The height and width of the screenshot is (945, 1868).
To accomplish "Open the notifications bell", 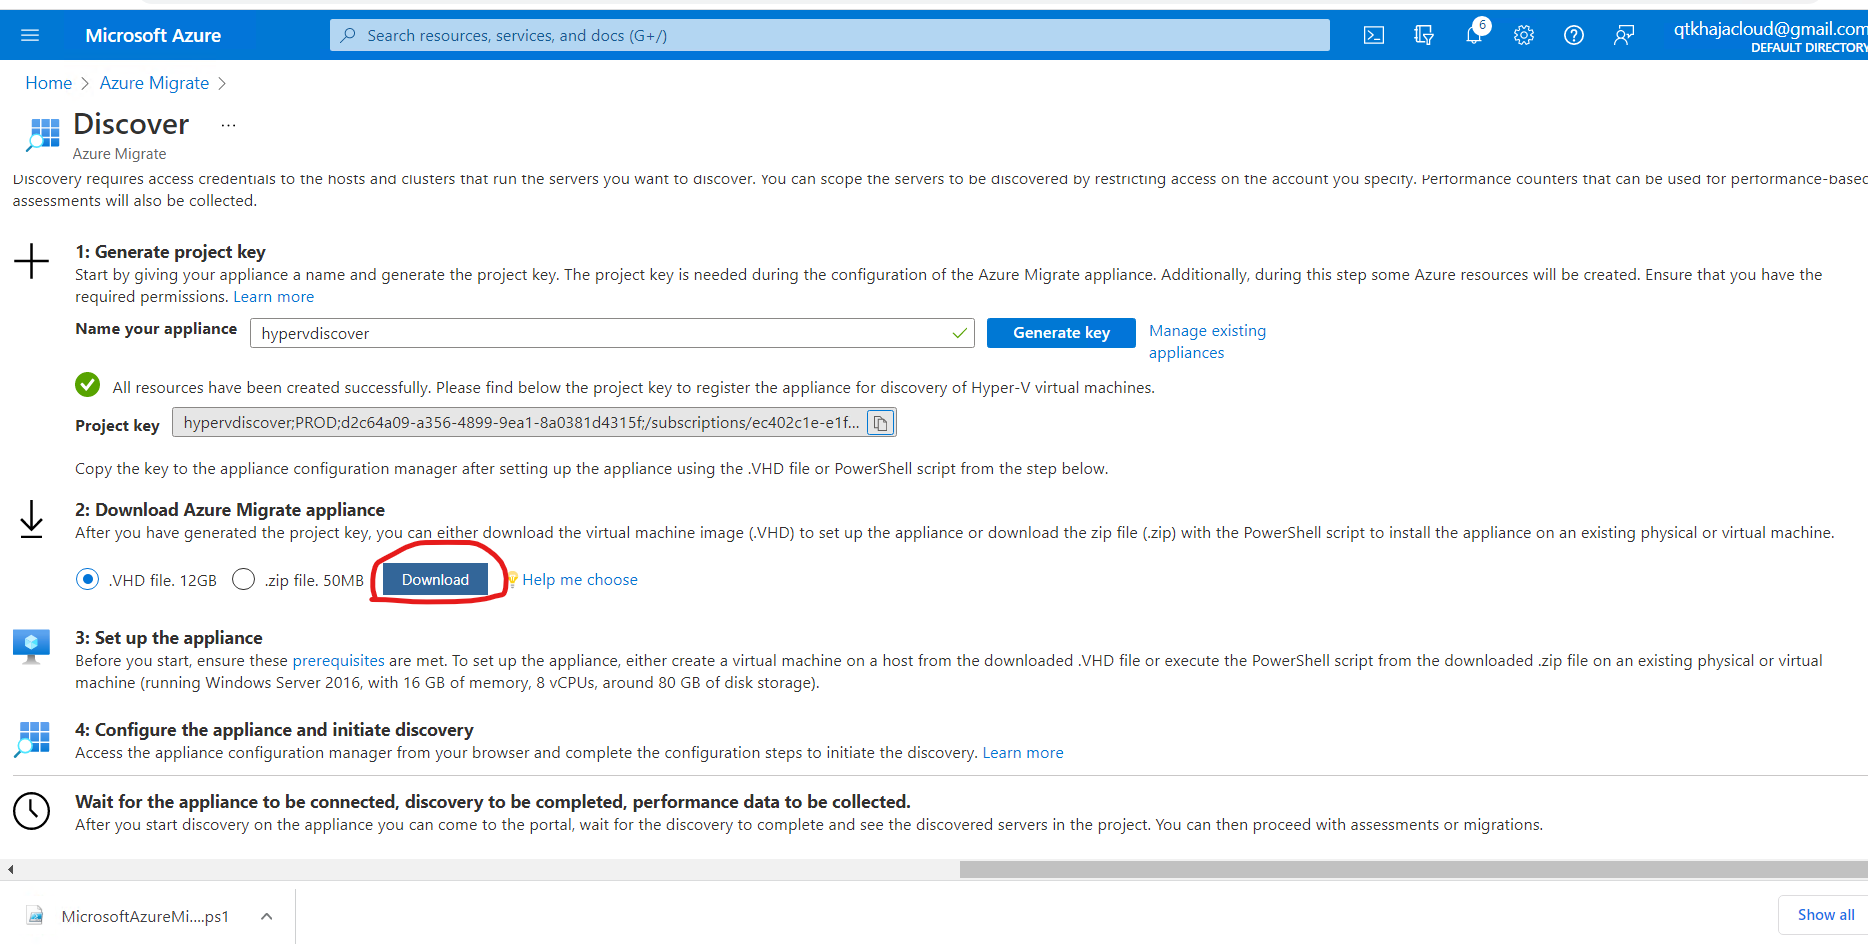I will coord(1474,35).
